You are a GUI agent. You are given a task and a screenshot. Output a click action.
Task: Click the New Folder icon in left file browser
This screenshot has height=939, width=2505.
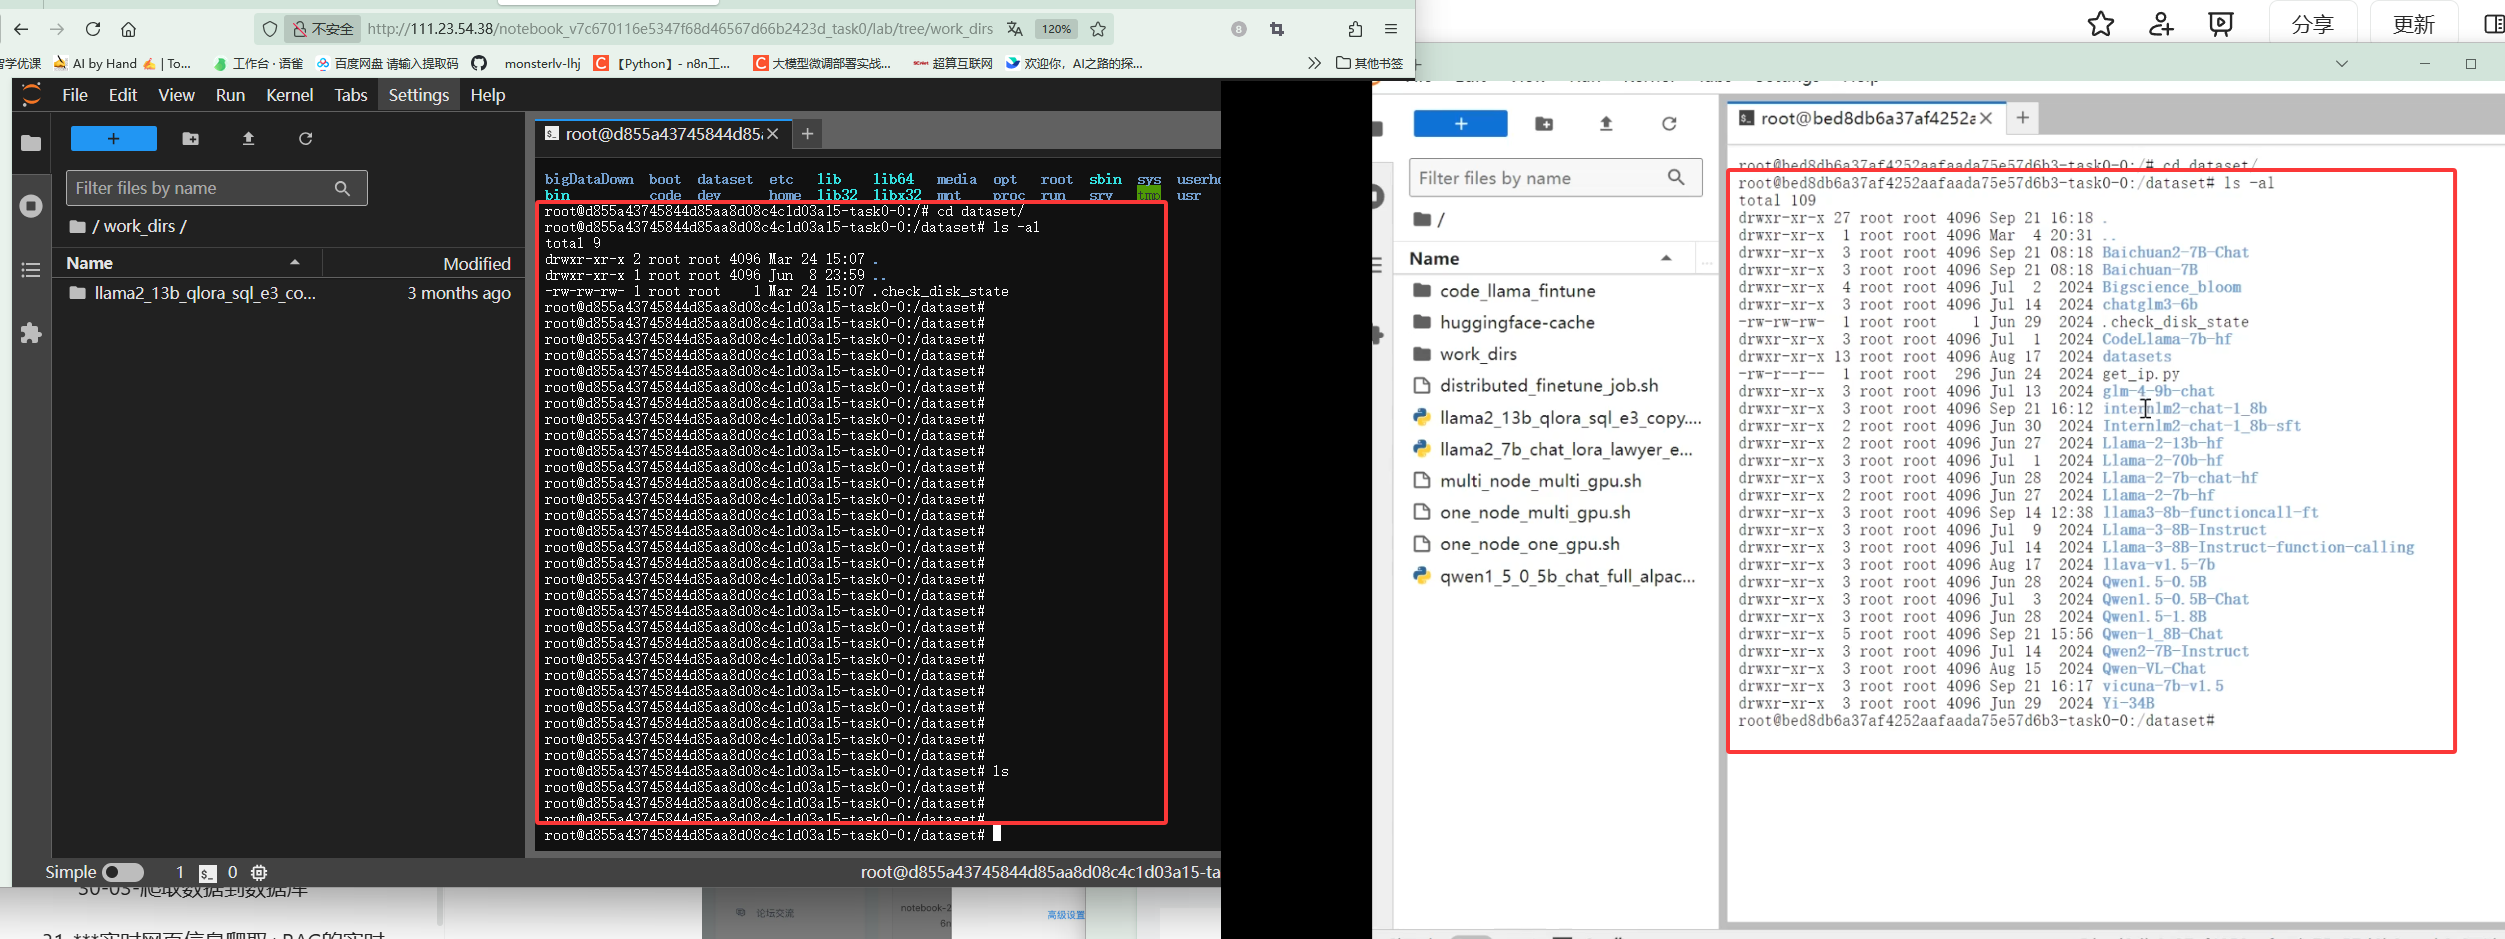click(190, 139)
